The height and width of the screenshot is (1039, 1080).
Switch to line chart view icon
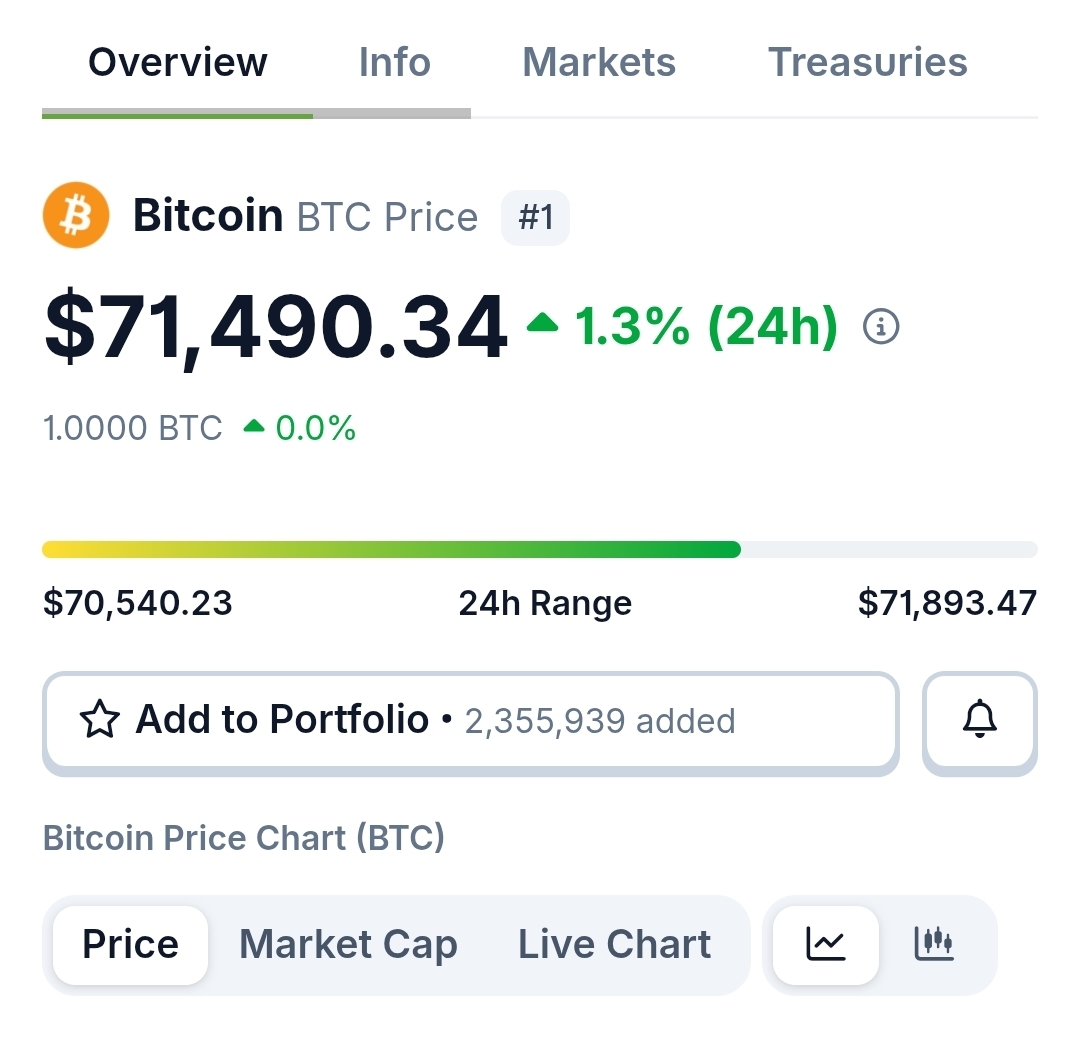(x=826, y=944)
